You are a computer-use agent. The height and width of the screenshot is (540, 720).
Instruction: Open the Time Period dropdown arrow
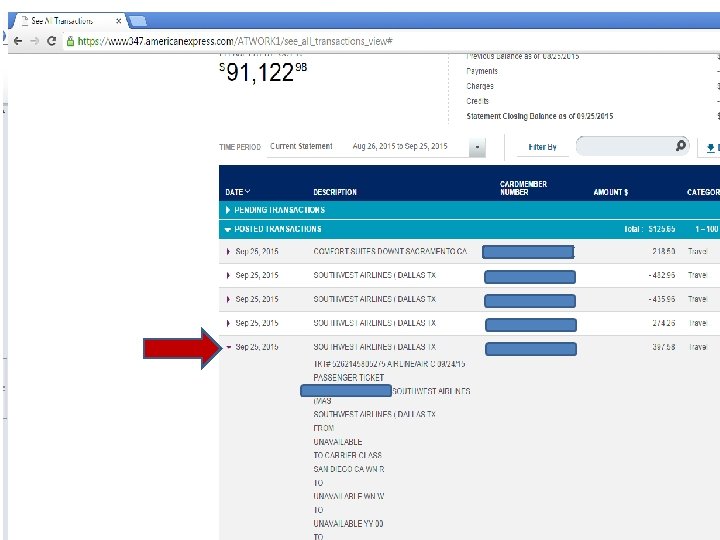(477, 147)
